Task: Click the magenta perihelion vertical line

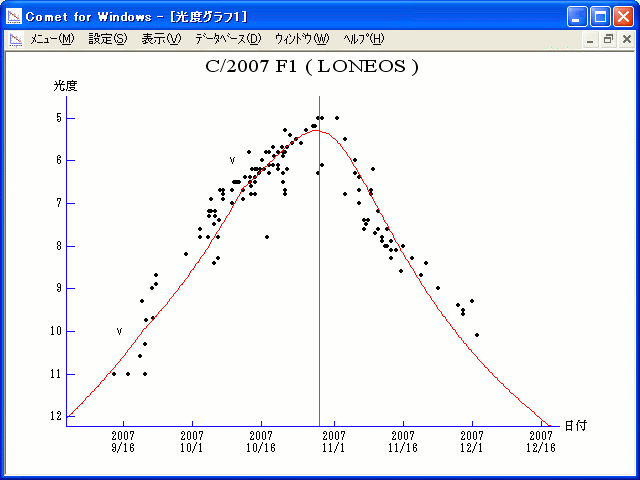Action: click(x=319, y=261)
